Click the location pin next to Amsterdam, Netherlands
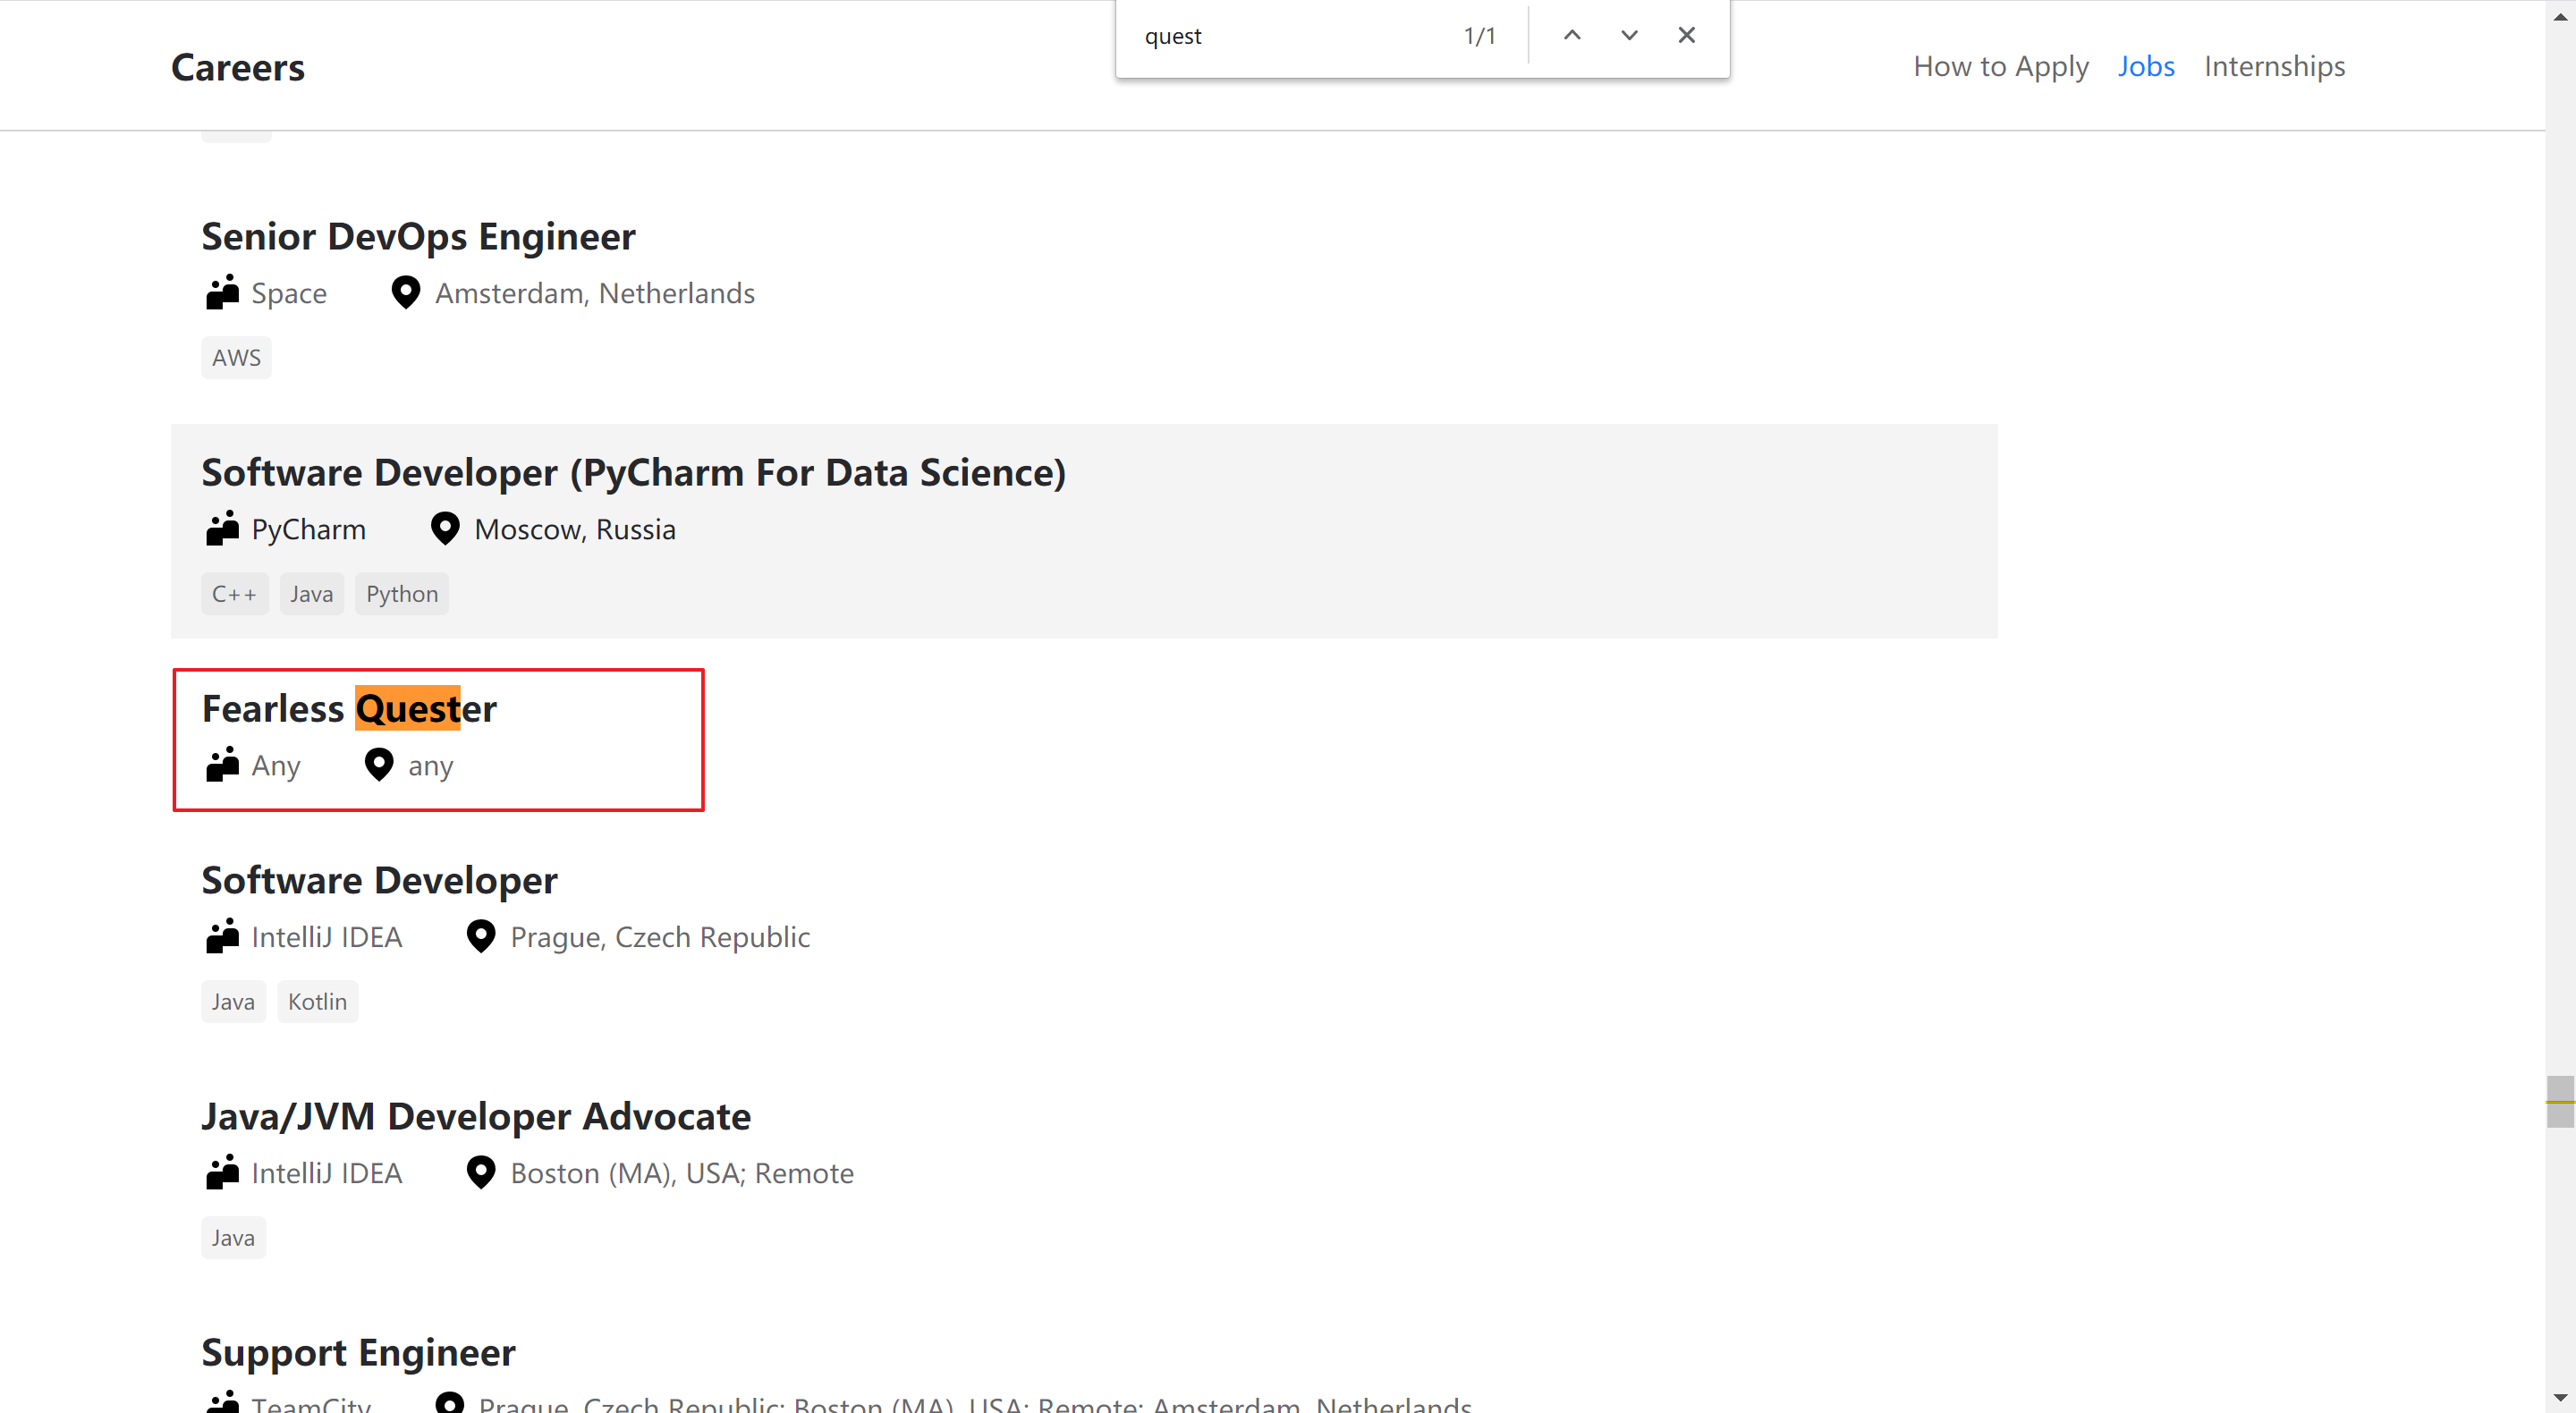 405,293
